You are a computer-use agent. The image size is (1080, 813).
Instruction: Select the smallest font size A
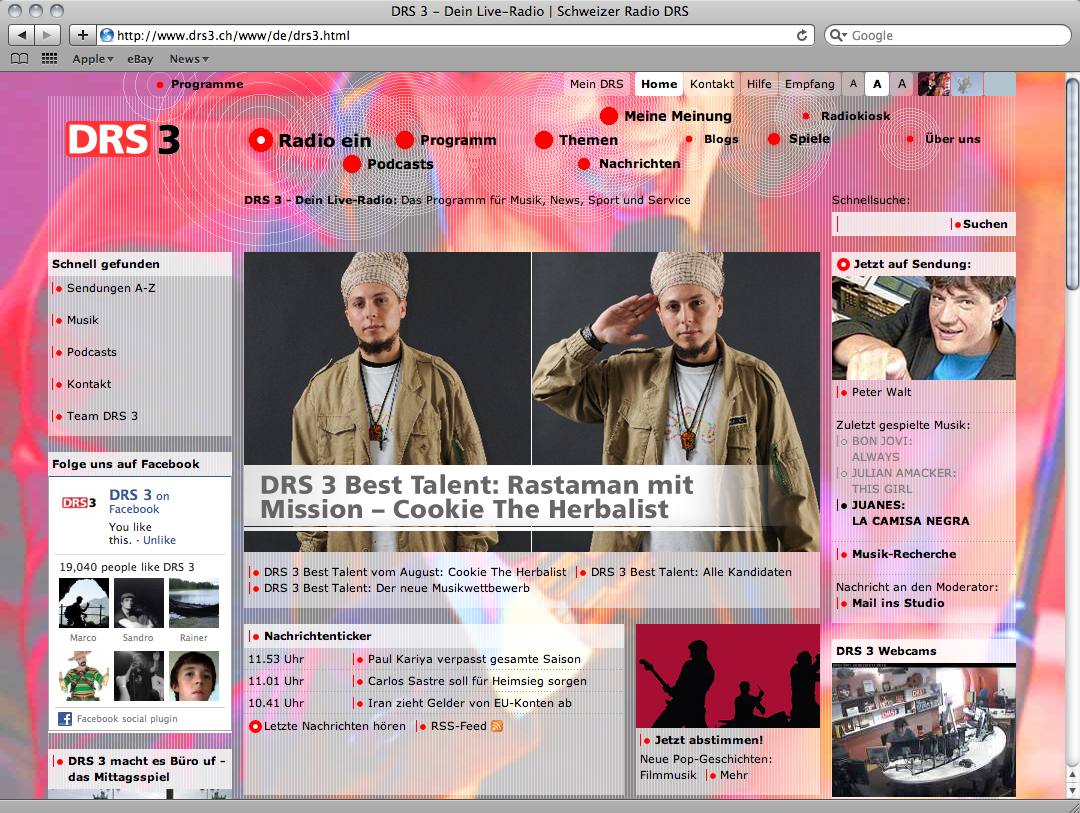coord(853,84)
